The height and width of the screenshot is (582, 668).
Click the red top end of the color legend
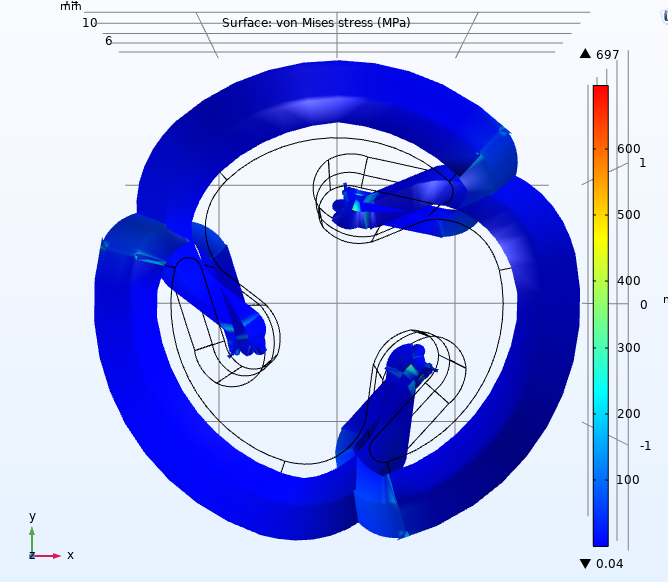click(x=600, y=91)
